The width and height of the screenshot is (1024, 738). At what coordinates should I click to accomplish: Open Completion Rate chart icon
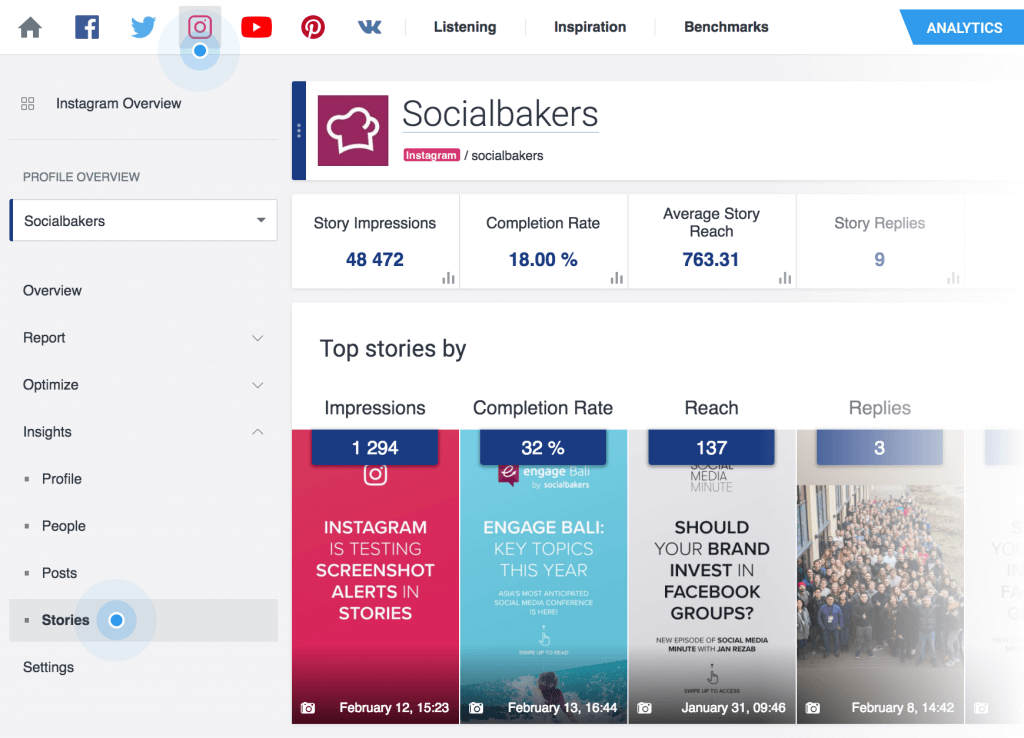coord(616,278)
